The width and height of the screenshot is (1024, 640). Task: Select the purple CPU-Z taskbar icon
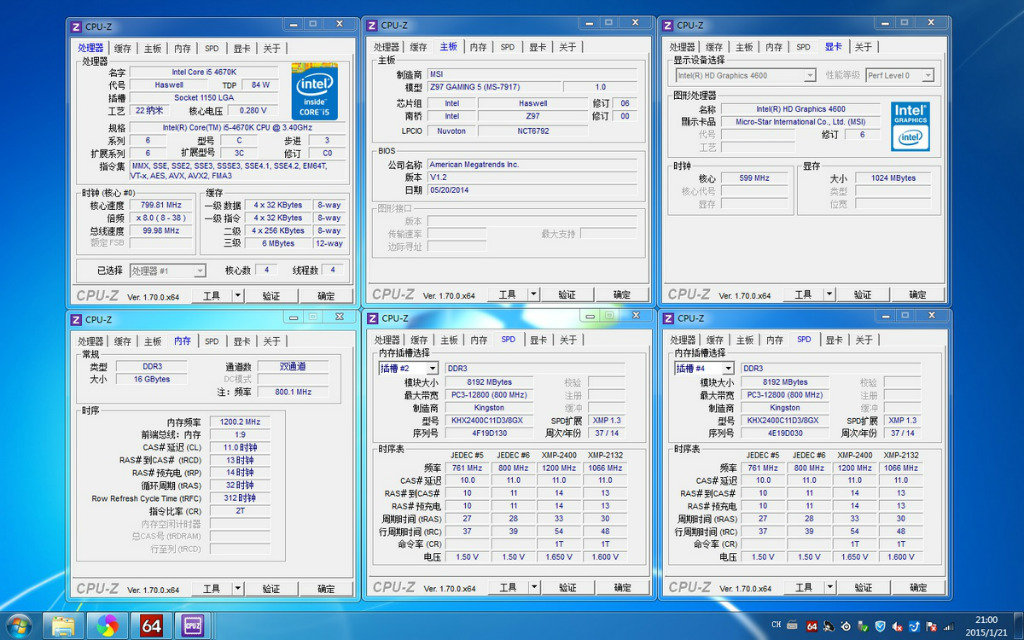tap(193, 626)
